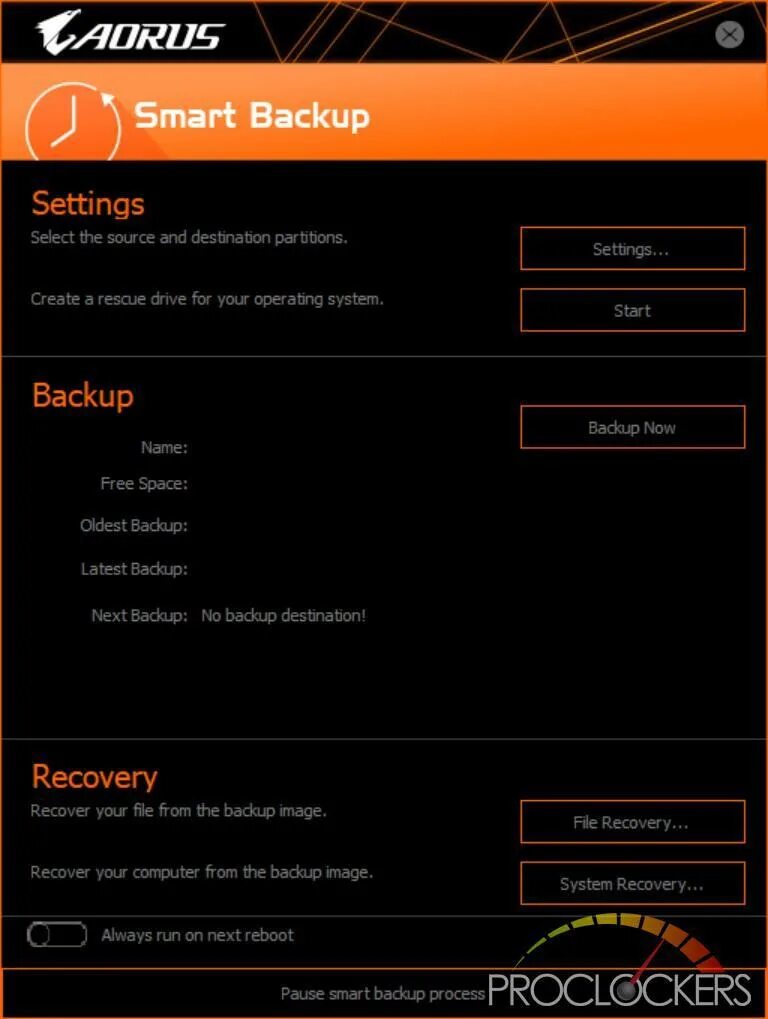Screen dimensions: 768x1019
Task: Start creating a rescue drive
Action: pos(632,310)
